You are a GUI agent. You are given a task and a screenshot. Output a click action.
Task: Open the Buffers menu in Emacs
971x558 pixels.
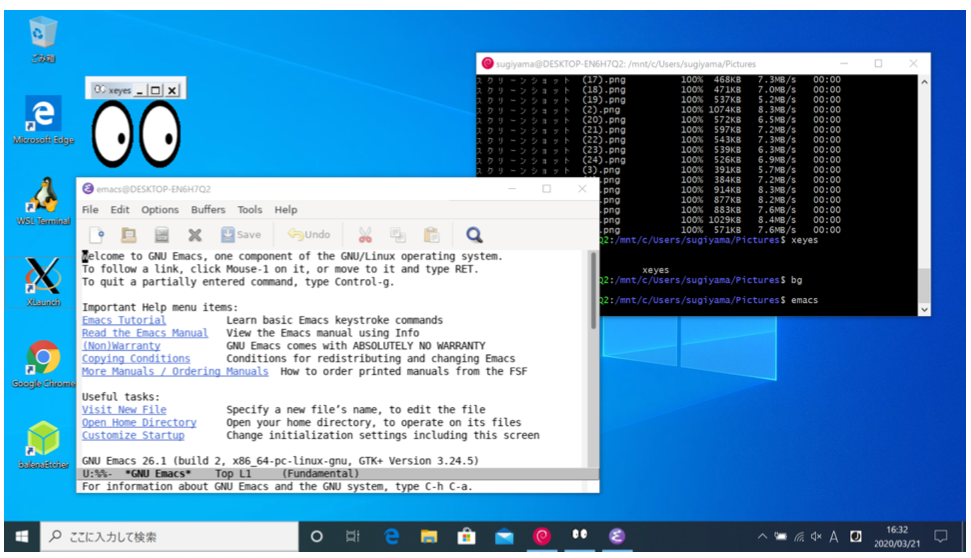click(208, 210)
